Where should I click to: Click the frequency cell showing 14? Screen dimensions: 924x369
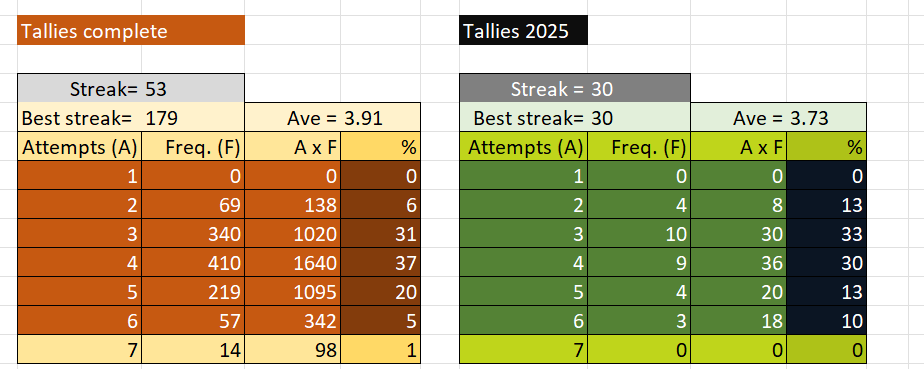coord(193,350)
